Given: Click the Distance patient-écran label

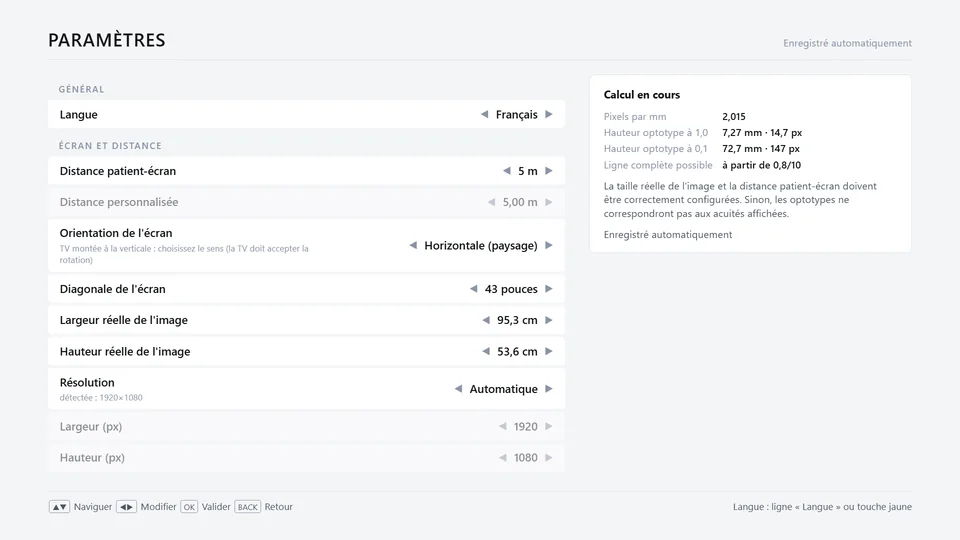Looking at the screenshot, I should [x=118, y=171].
